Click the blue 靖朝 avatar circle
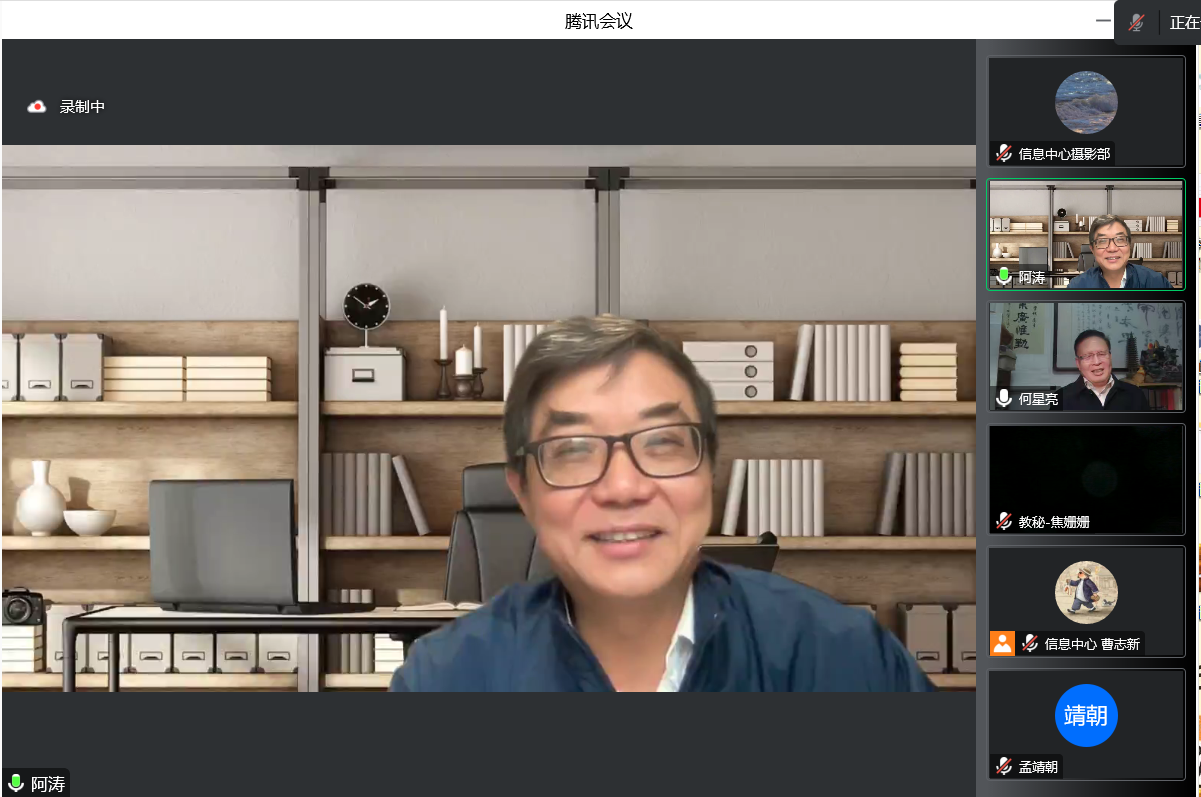 1086,715
